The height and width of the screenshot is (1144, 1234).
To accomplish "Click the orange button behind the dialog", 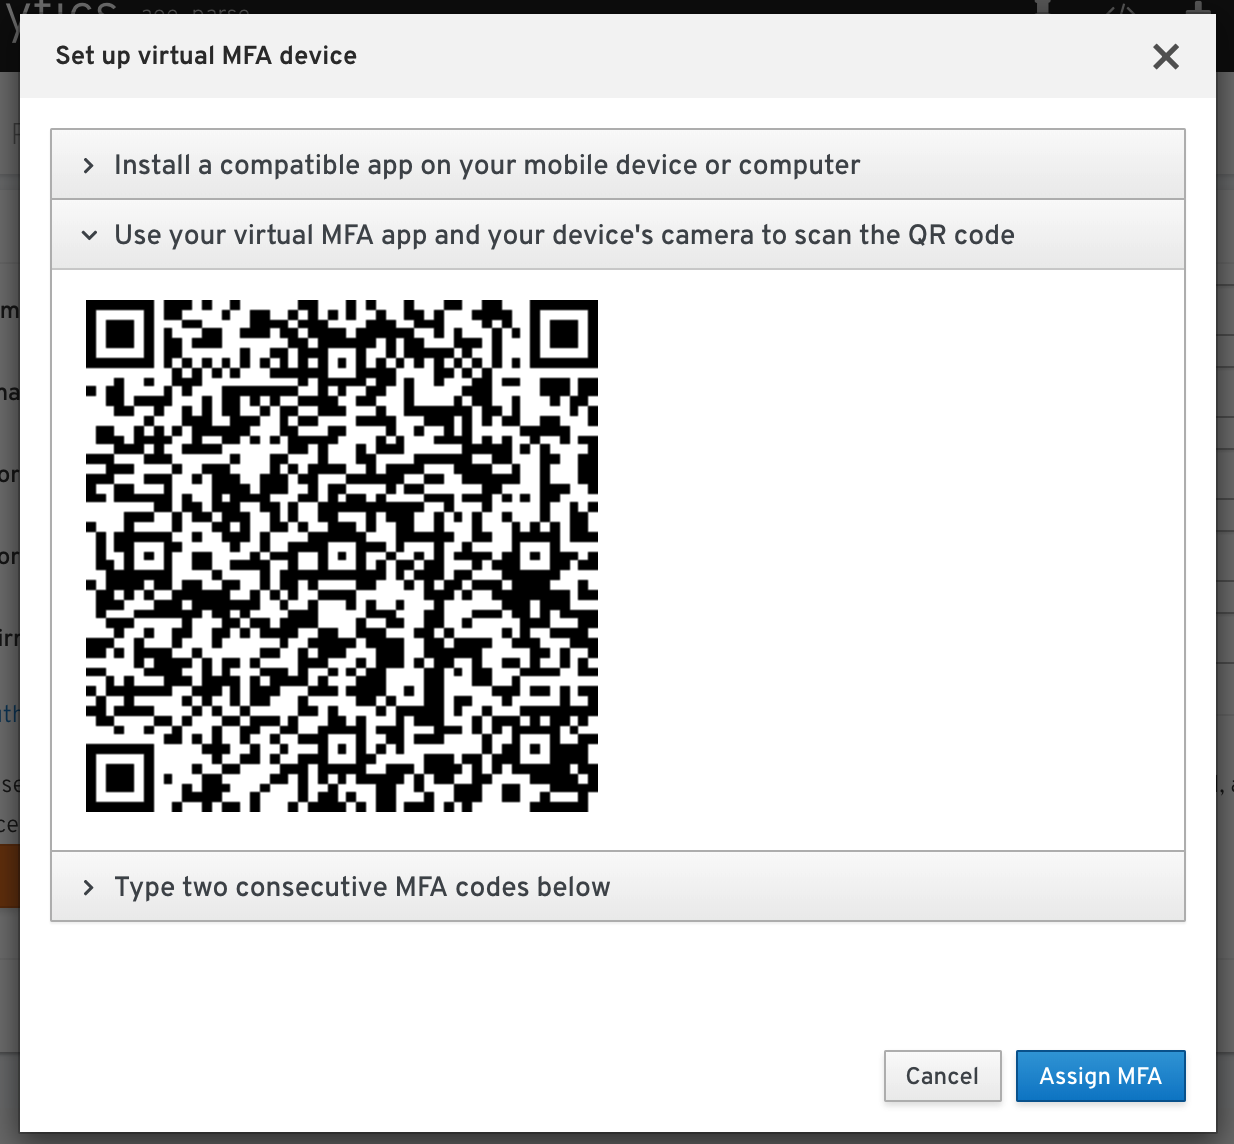I will tap(10, 875).
